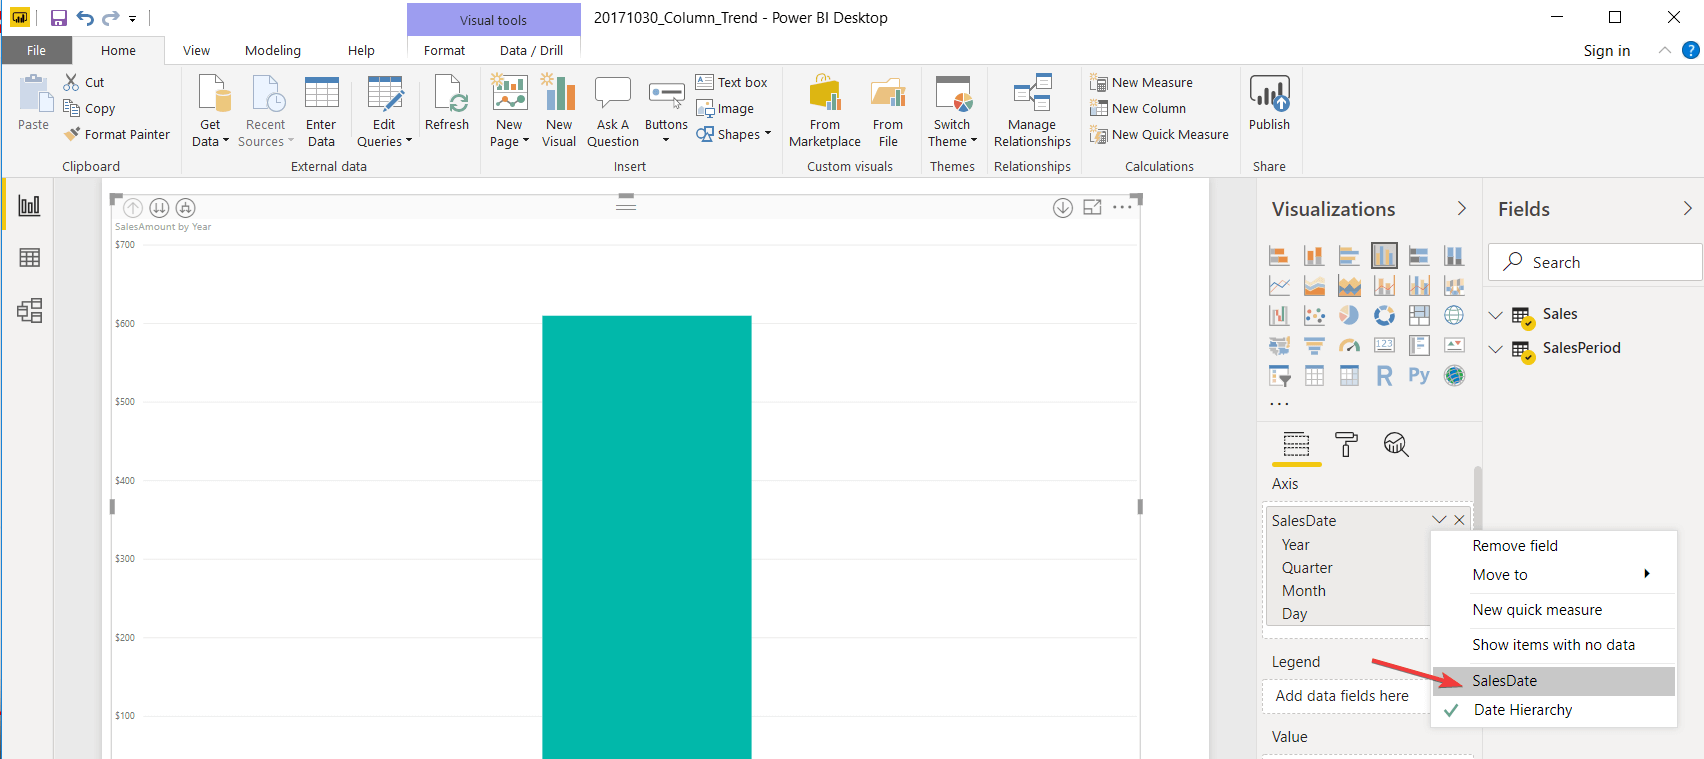Click Drill Up arrow on the visual

coord(133,208)
